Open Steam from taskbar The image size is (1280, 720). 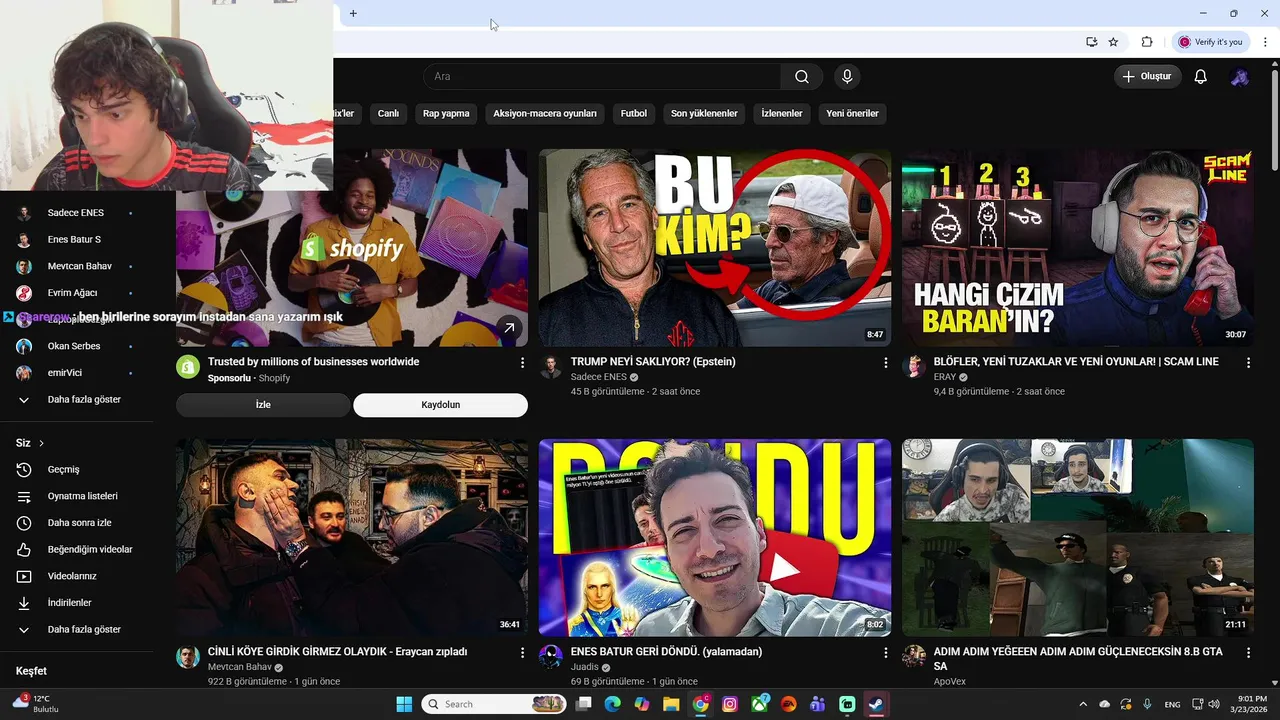click(x=876, y=704)
